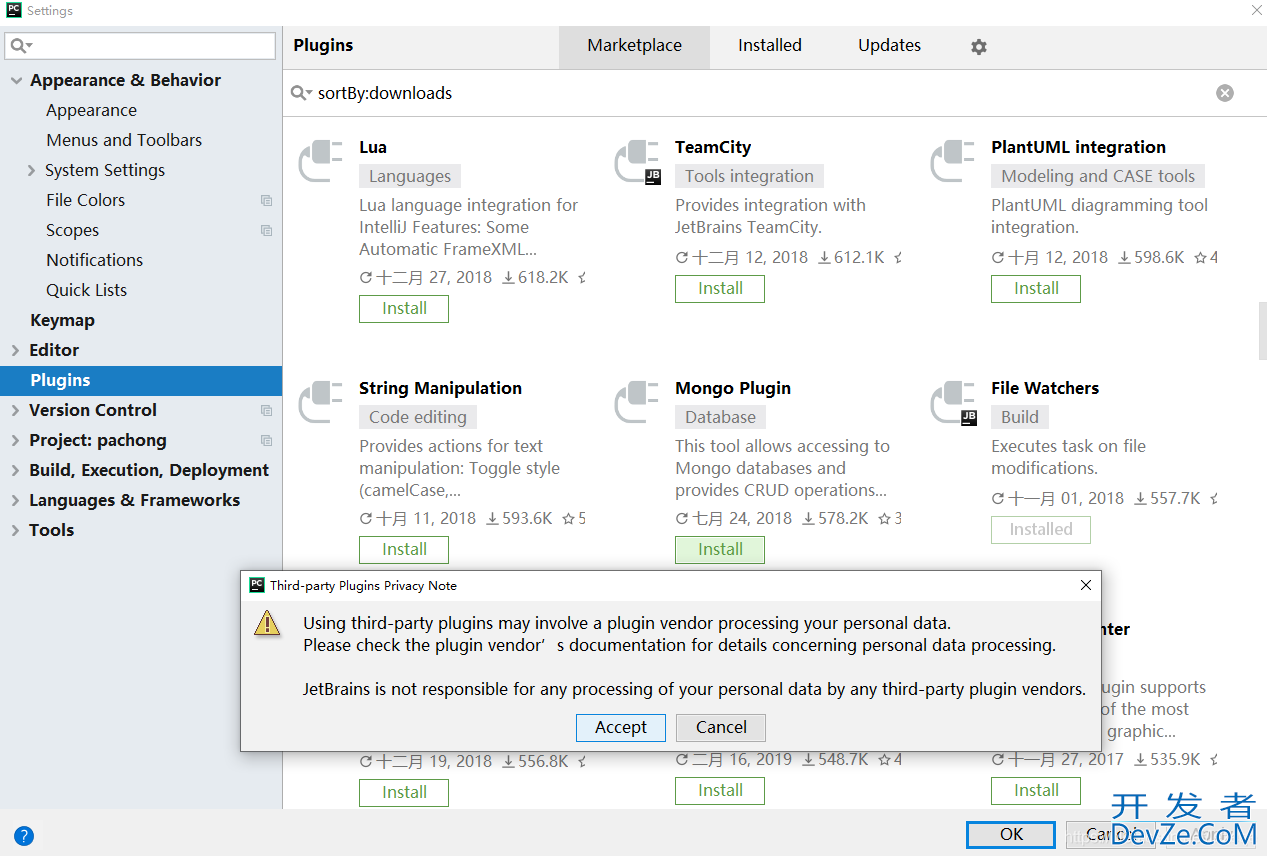
Task: Click the Version Control project-level icon
Action: point(266,410)
